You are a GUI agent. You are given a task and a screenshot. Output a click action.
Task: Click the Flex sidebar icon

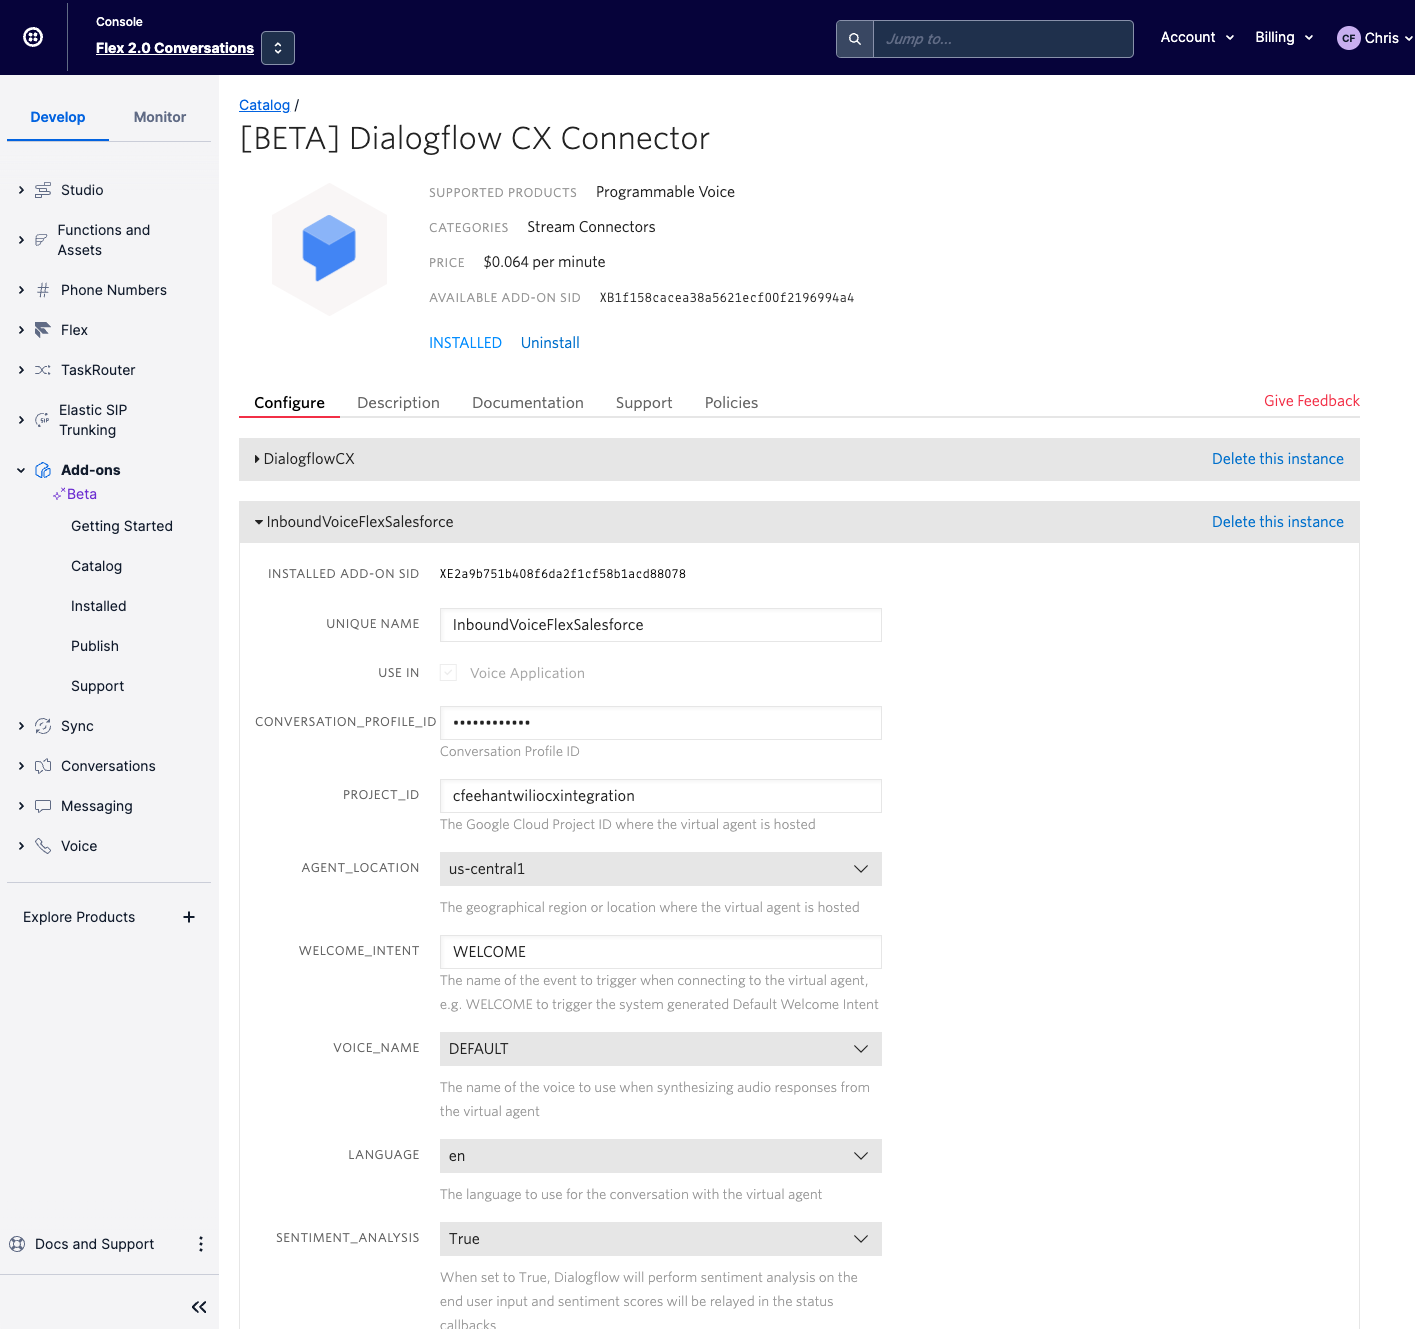tap(43, 330)
